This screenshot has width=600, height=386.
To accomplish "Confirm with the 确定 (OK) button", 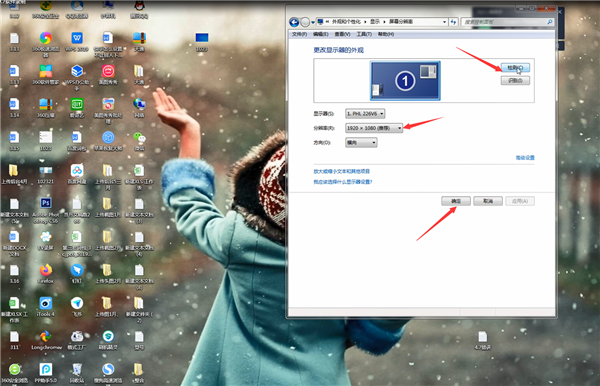I will 456,201.
